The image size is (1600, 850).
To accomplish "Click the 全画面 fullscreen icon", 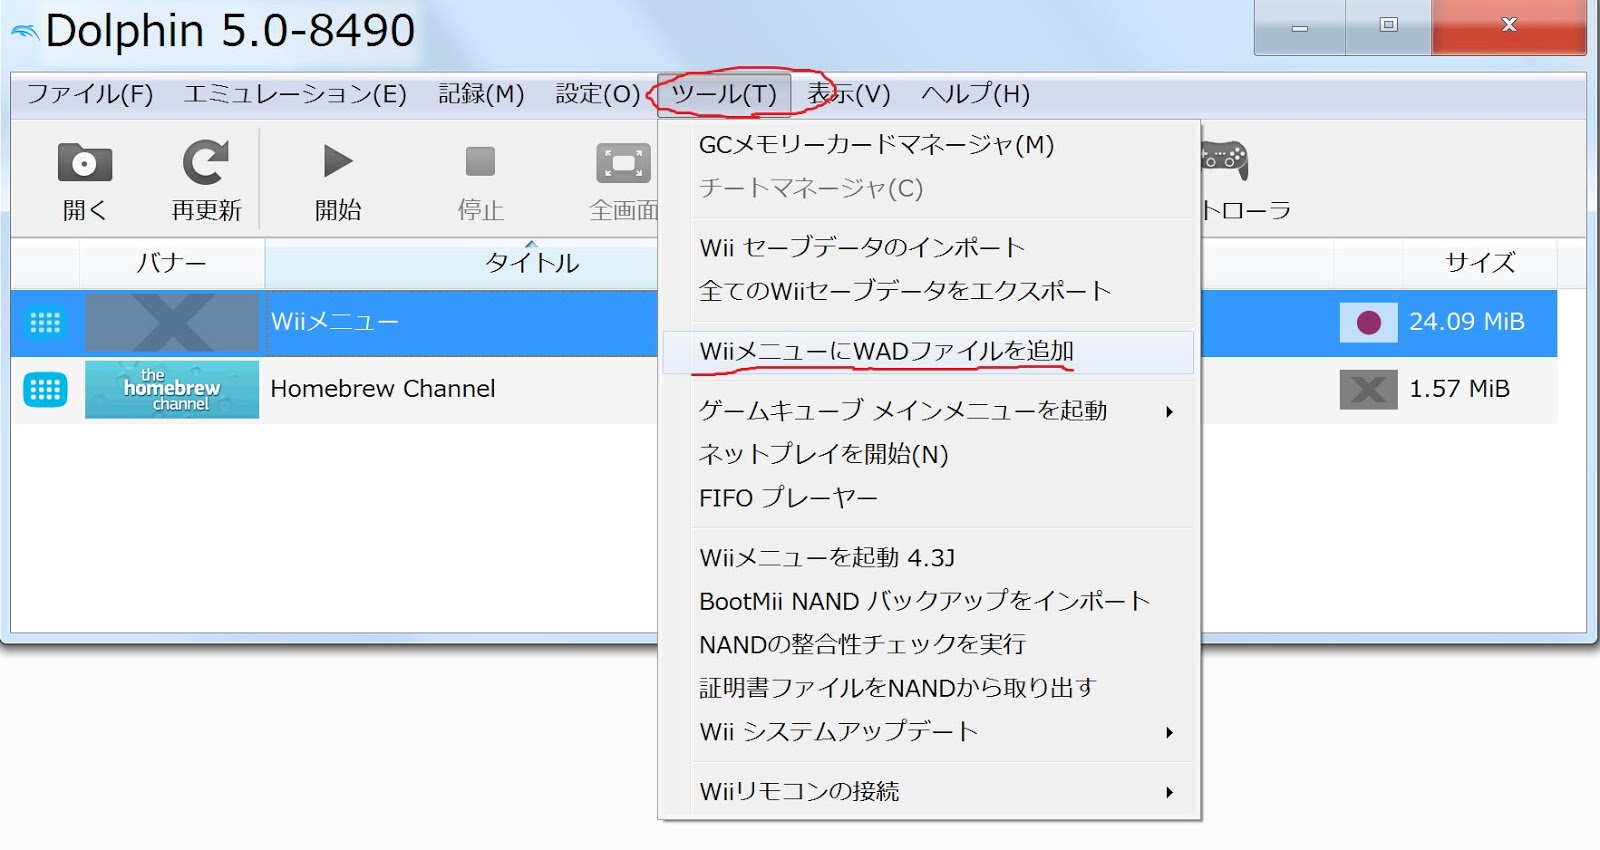I will pos(623,163).
